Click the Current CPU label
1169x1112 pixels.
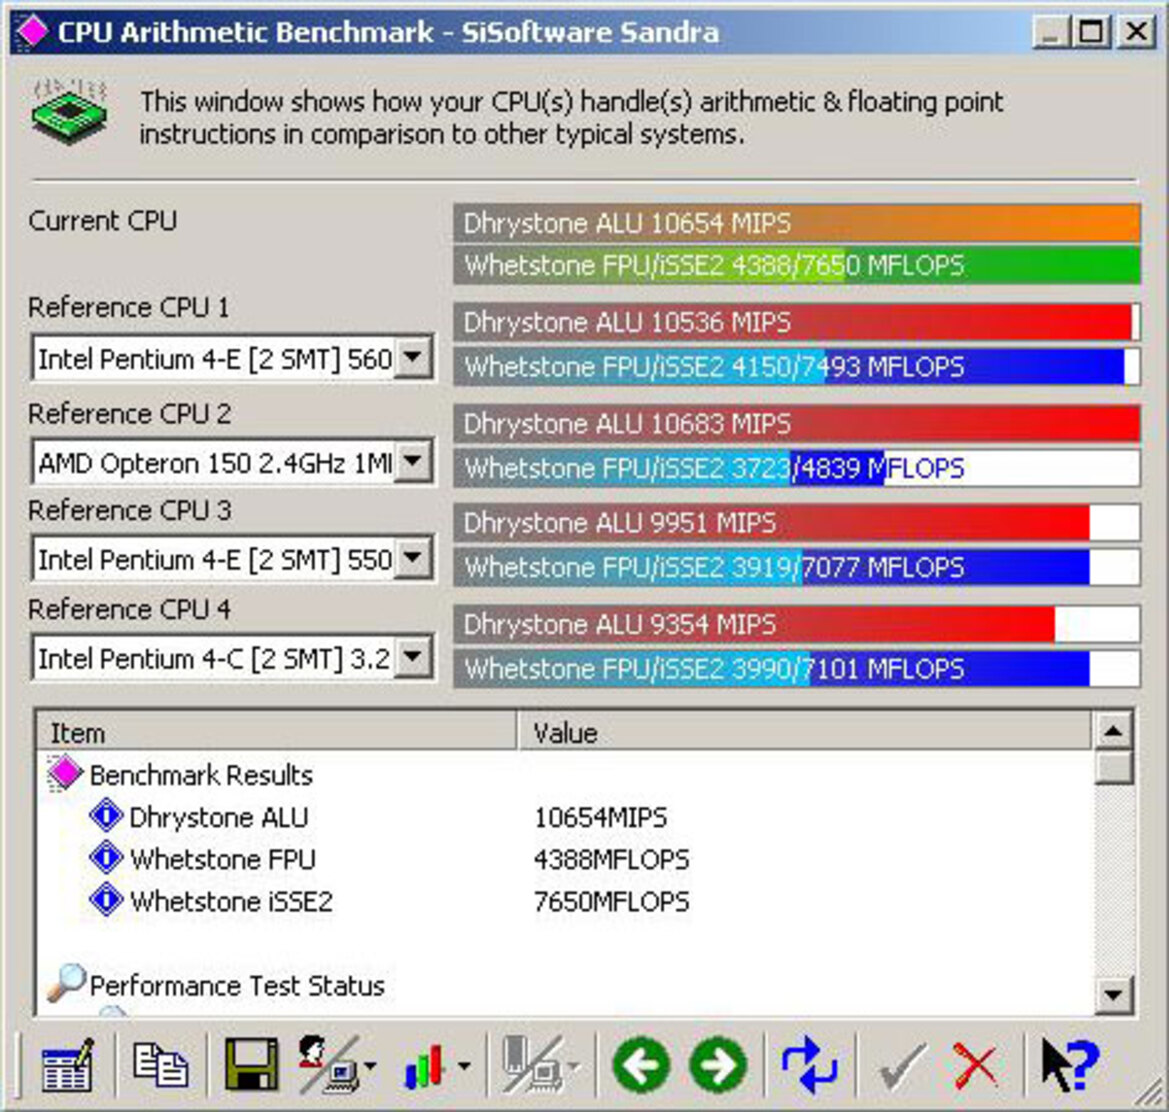coord(103,221)
